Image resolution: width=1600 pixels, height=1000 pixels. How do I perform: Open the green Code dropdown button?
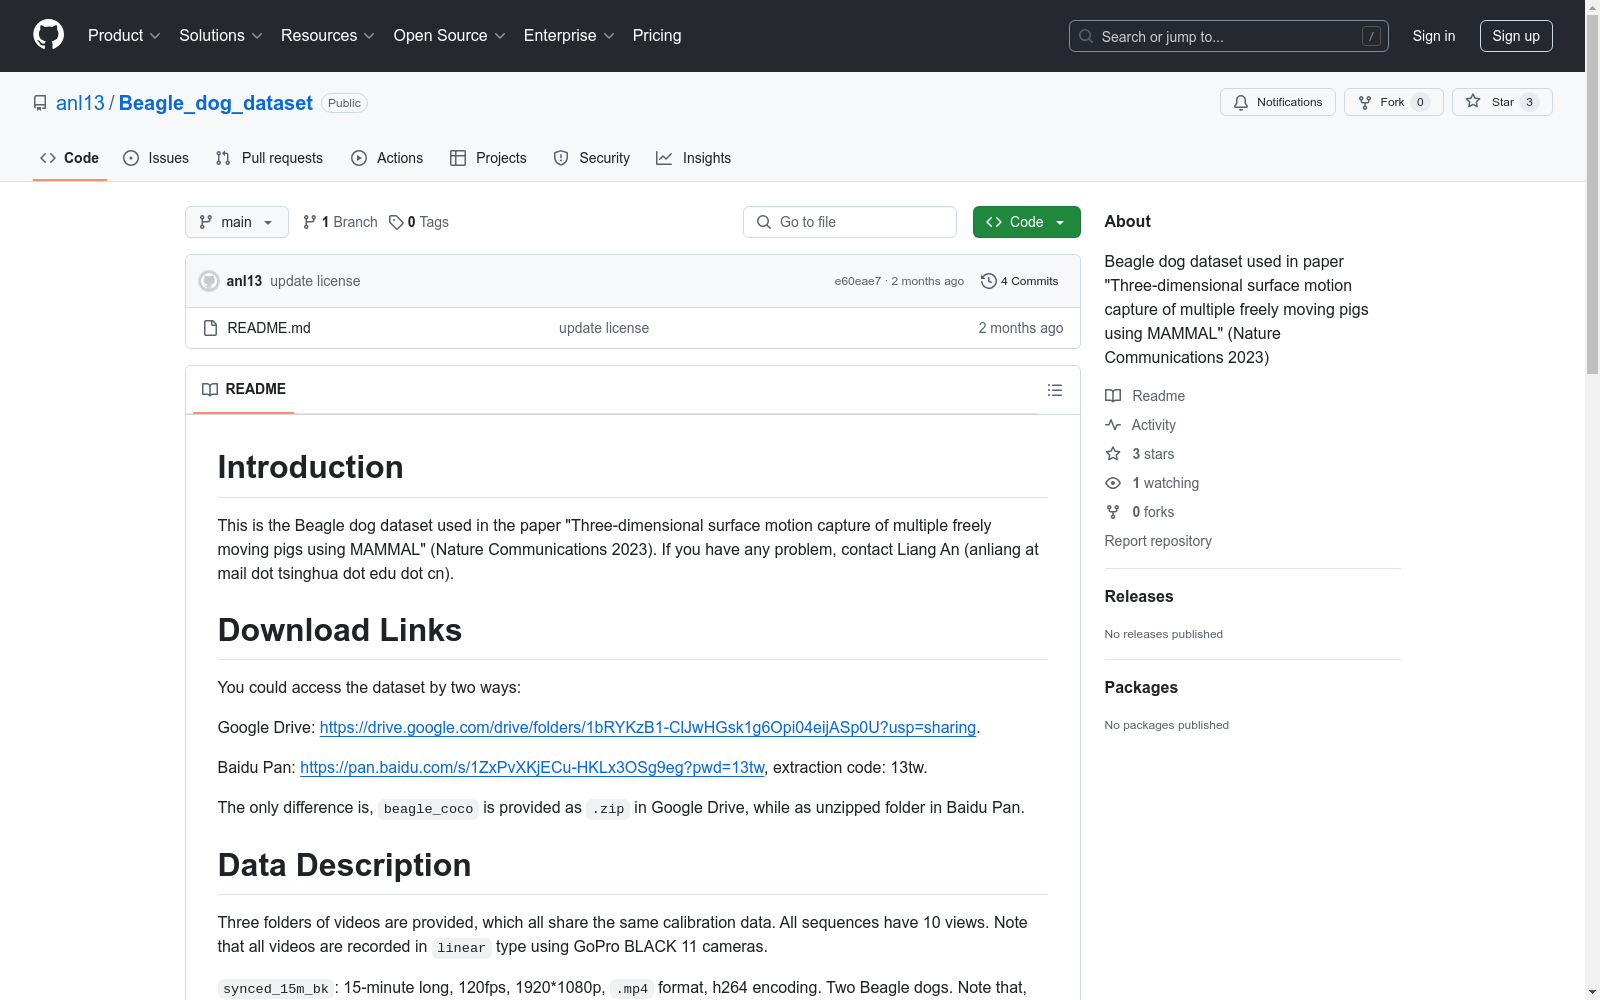pos(1026,222)
